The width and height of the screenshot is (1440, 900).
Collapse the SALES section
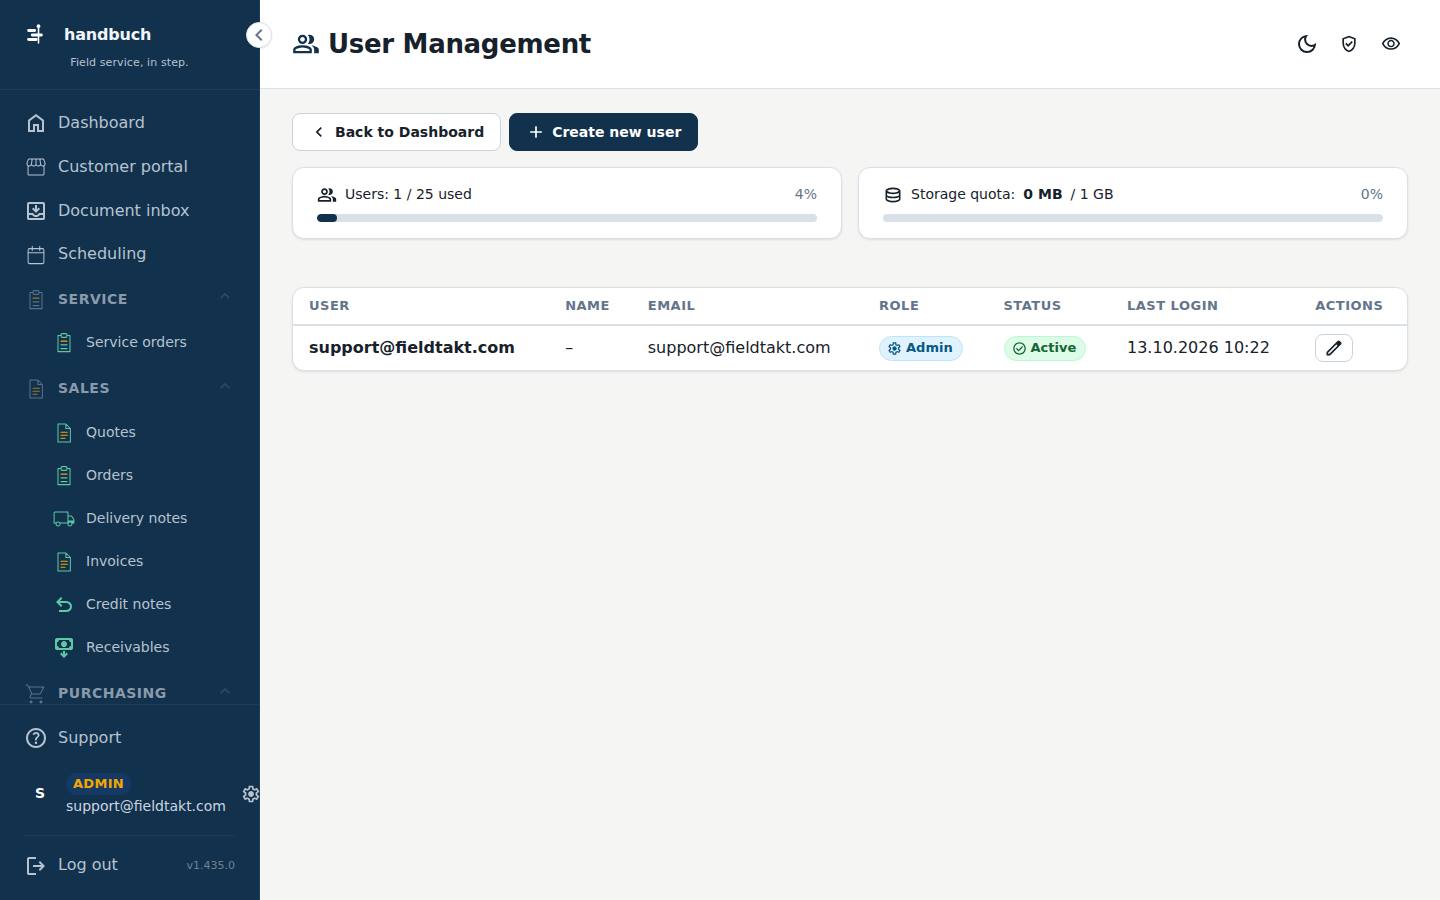130,388
